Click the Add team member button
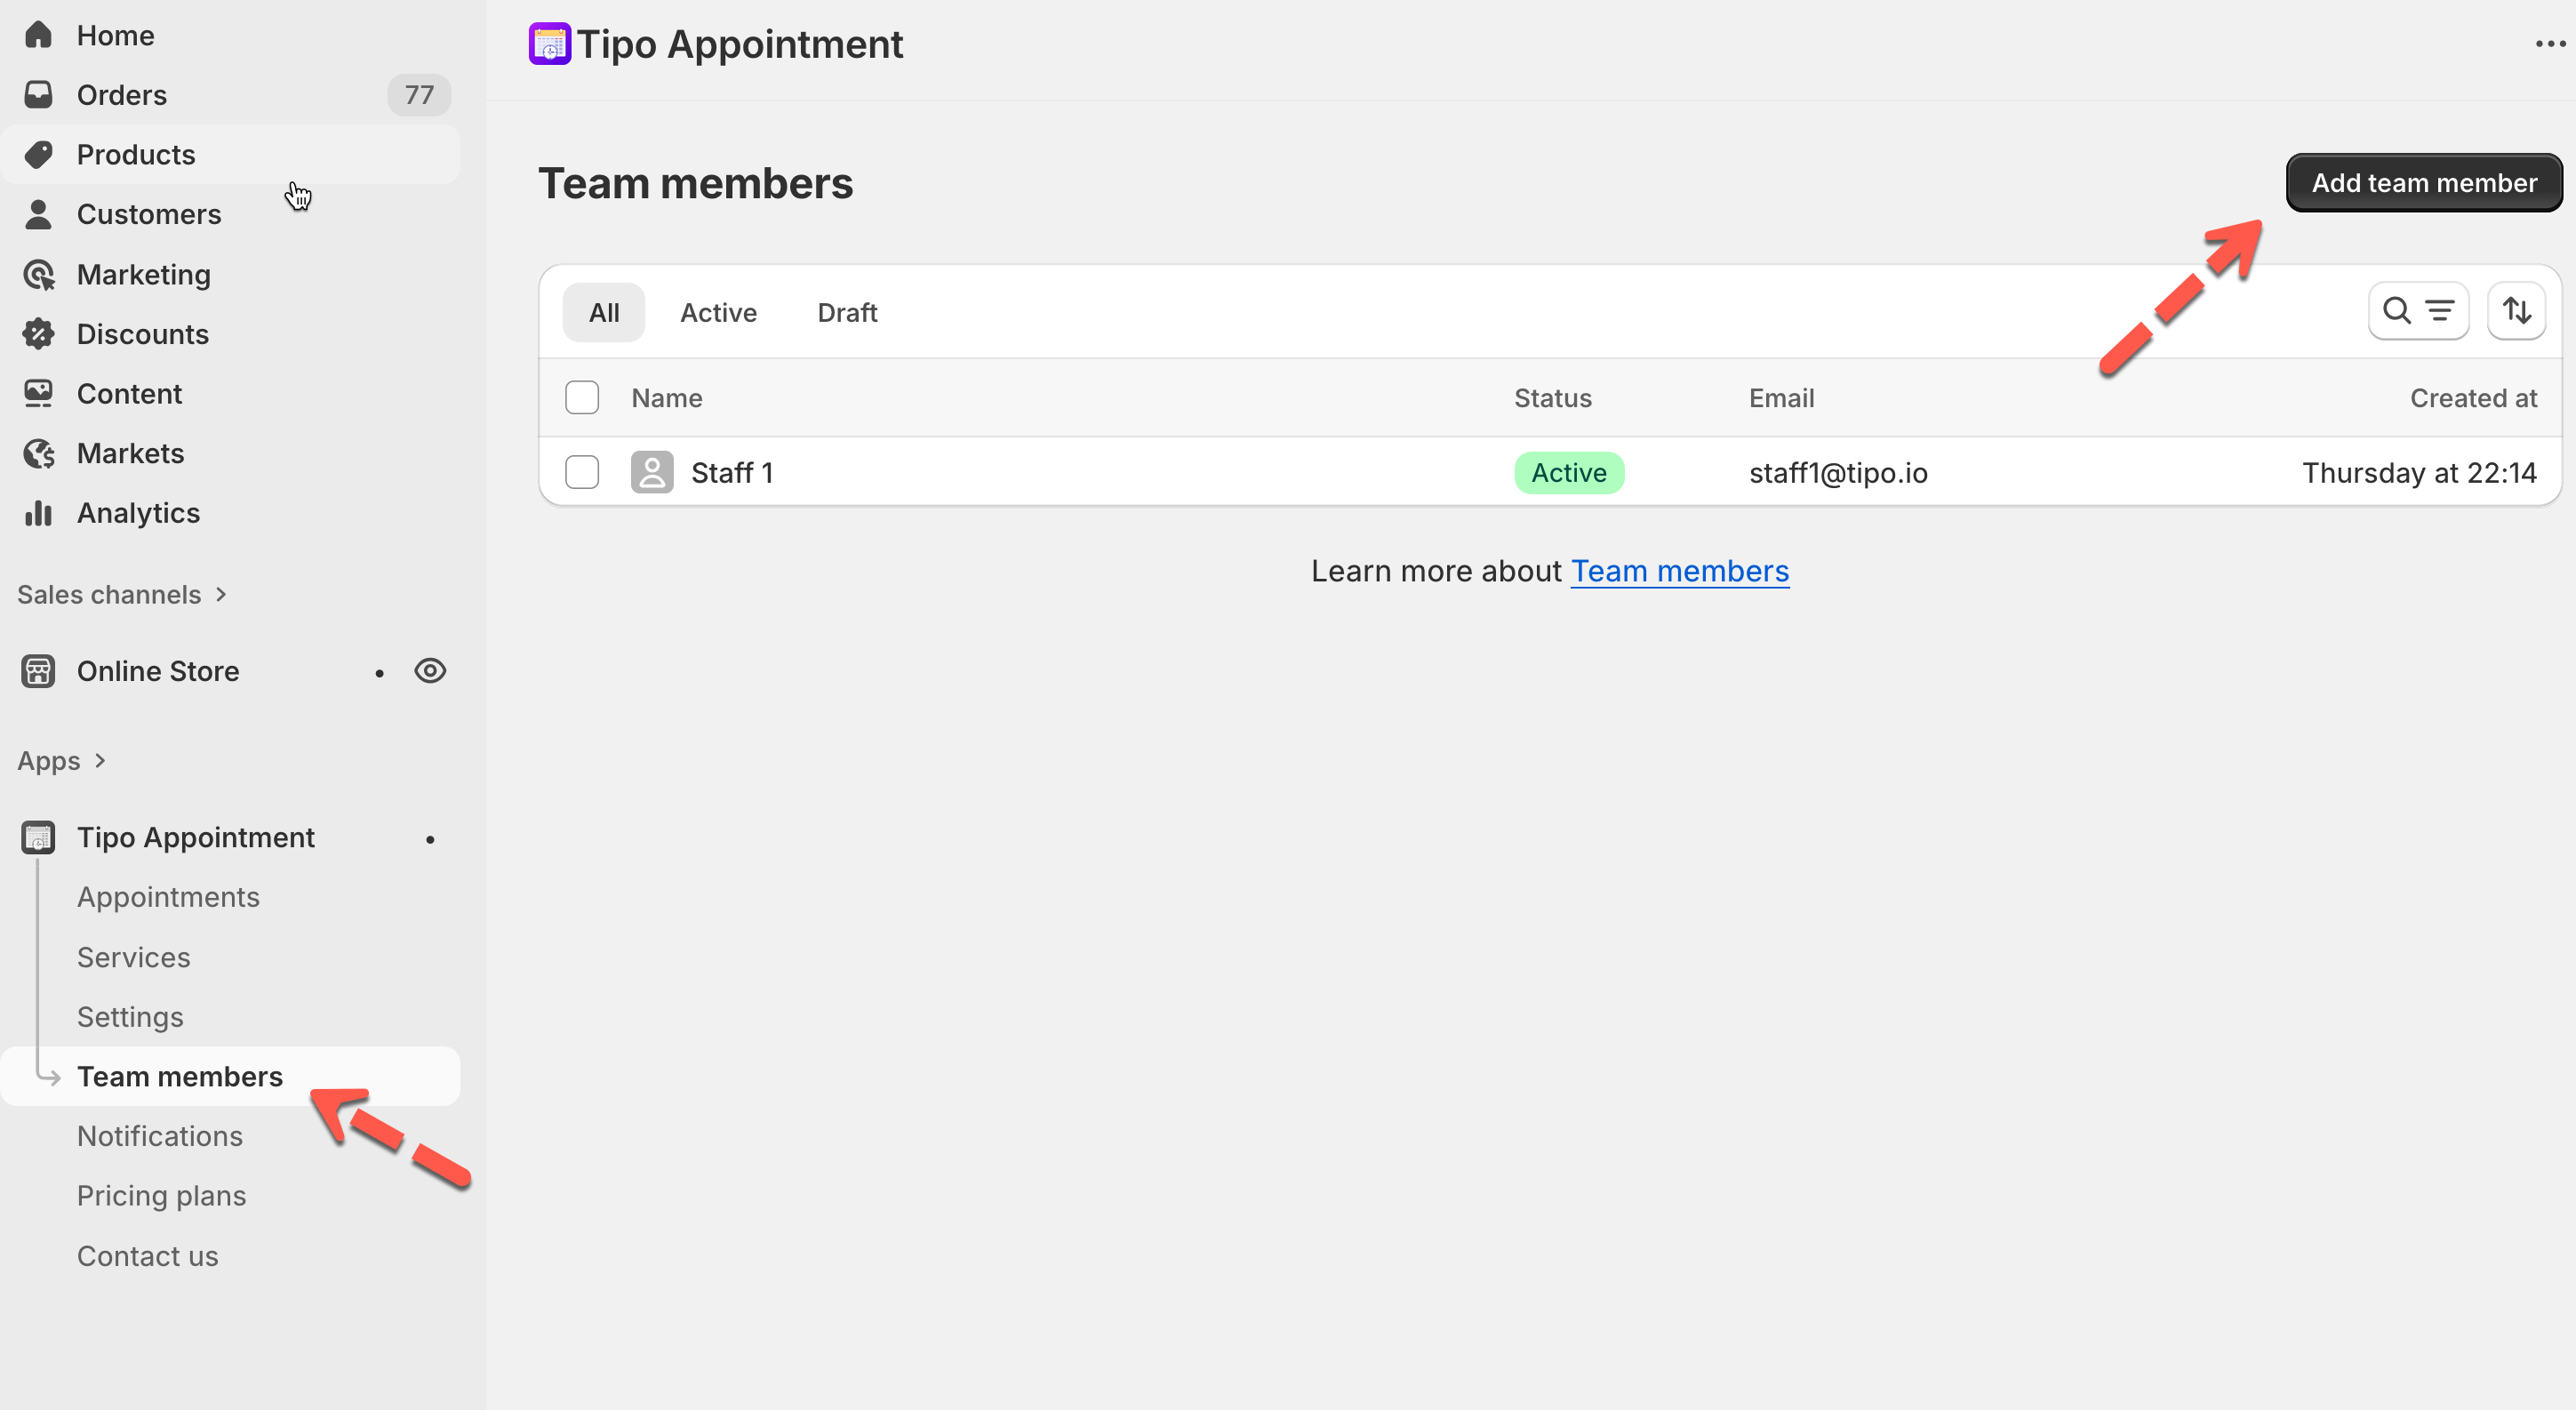 point(2423,183)
